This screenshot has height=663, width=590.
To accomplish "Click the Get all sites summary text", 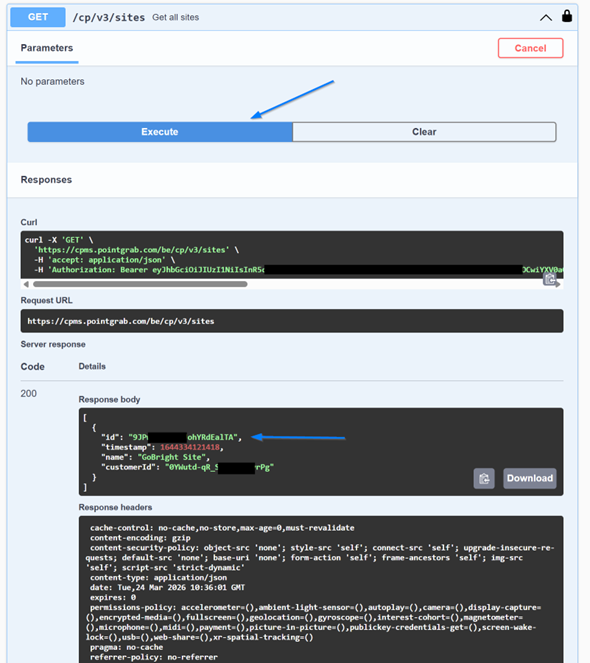I will (176, 17).
